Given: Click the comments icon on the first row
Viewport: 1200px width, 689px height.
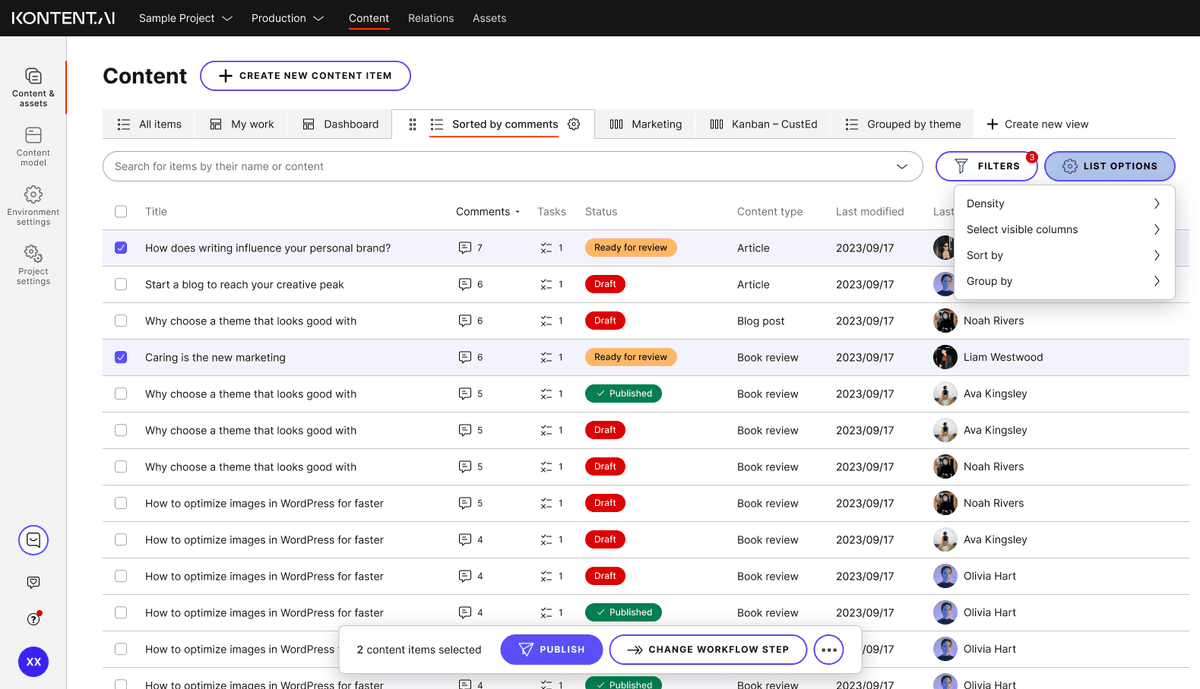Looking at the screenshot, I should (464, 247).
